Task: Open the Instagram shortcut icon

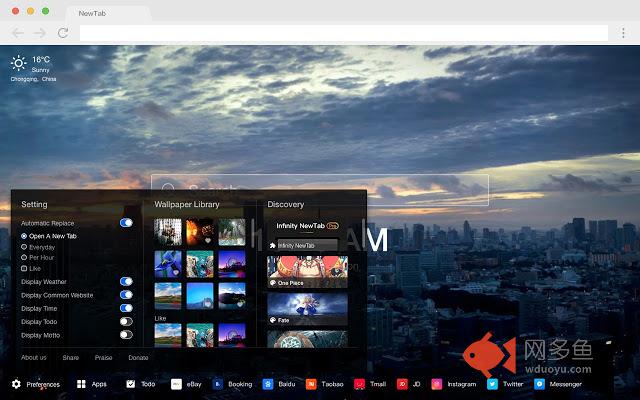Action: (436, 384)
